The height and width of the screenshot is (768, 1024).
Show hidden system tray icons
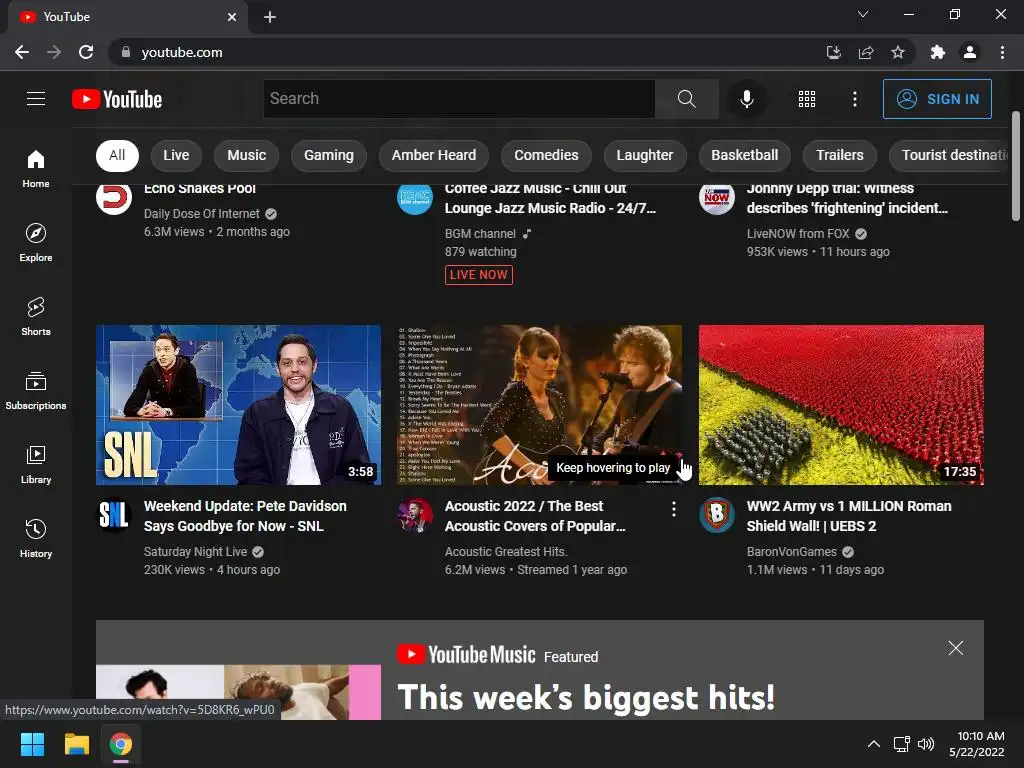[x=873, y=744]
